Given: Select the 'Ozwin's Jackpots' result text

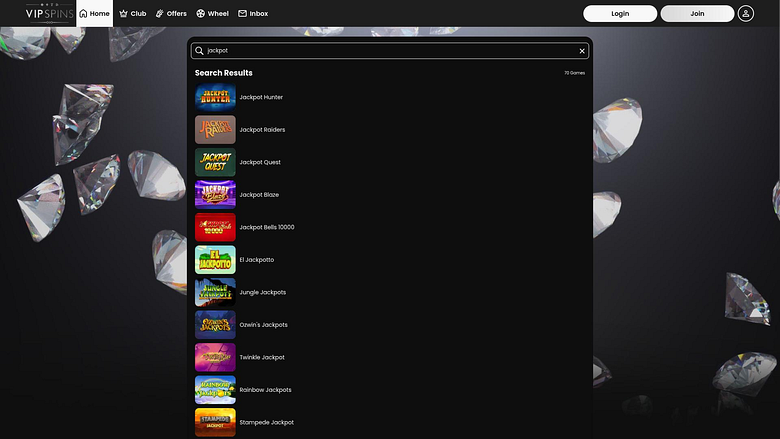Looking at the screenshot, I should [264, 325].
